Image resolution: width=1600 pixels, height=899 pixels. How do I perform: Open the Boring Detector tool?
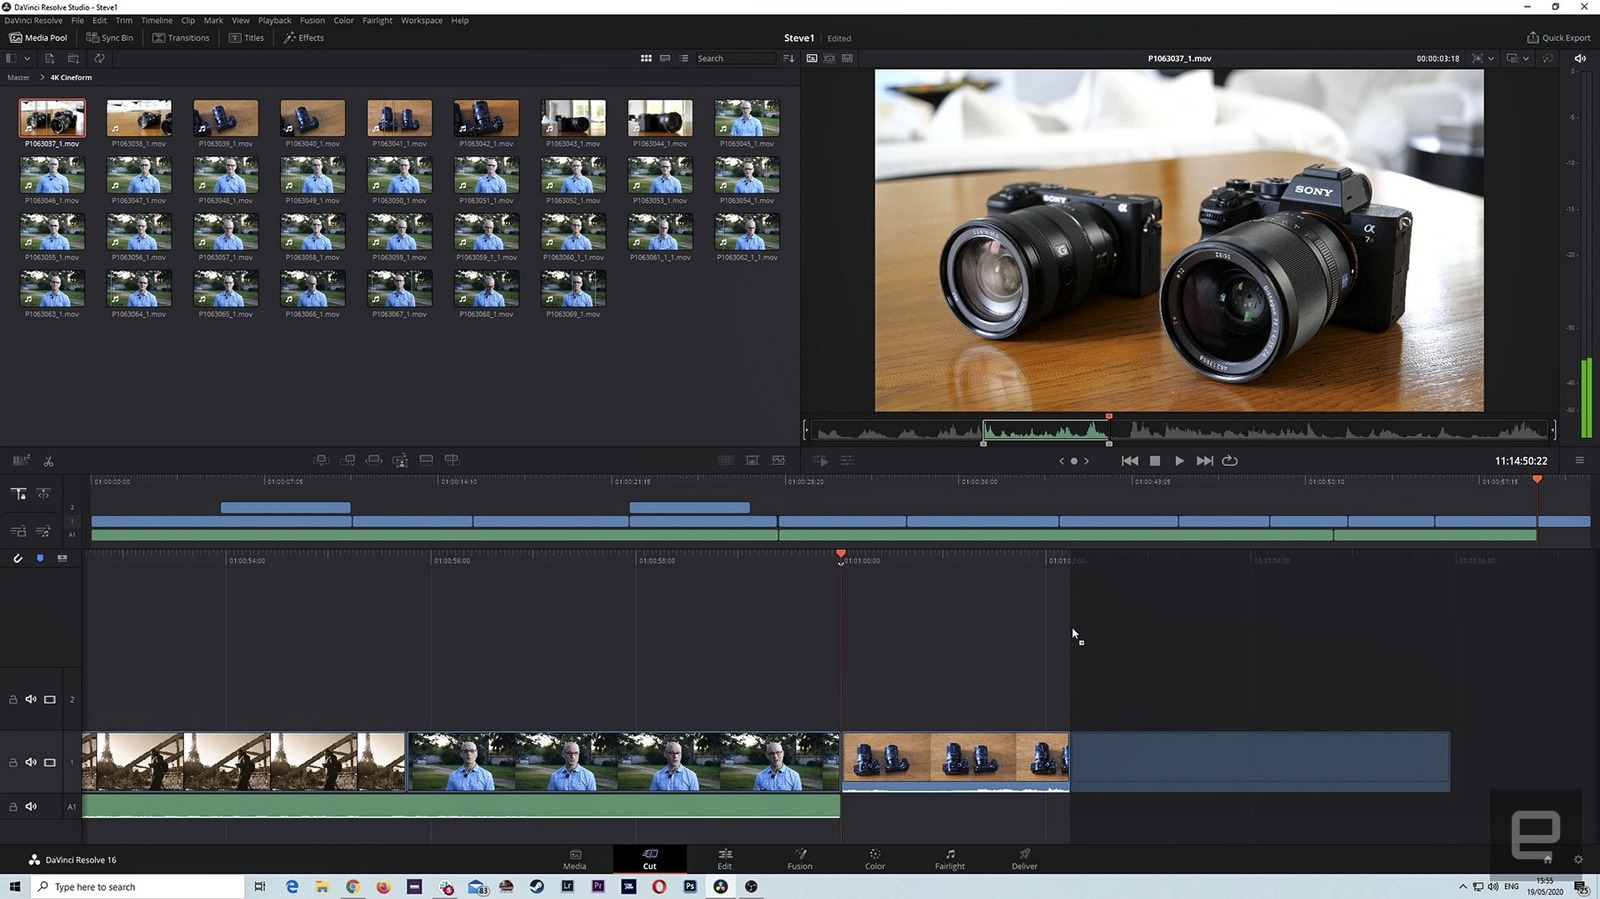[x=20, y=461]
